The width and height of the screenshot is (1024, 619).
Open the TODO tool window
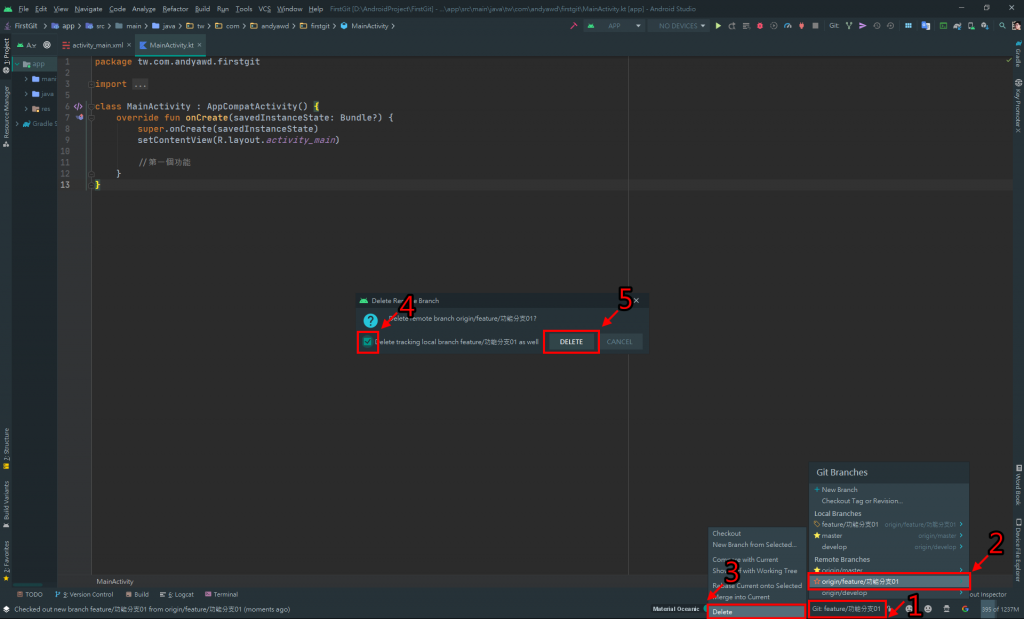tap(30, 594)
